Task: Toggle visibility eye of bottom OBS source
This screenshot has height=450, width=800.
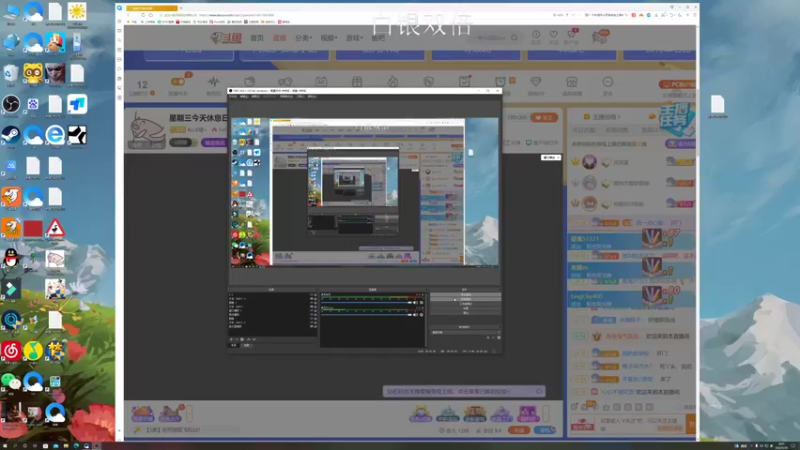Action: 311,327
